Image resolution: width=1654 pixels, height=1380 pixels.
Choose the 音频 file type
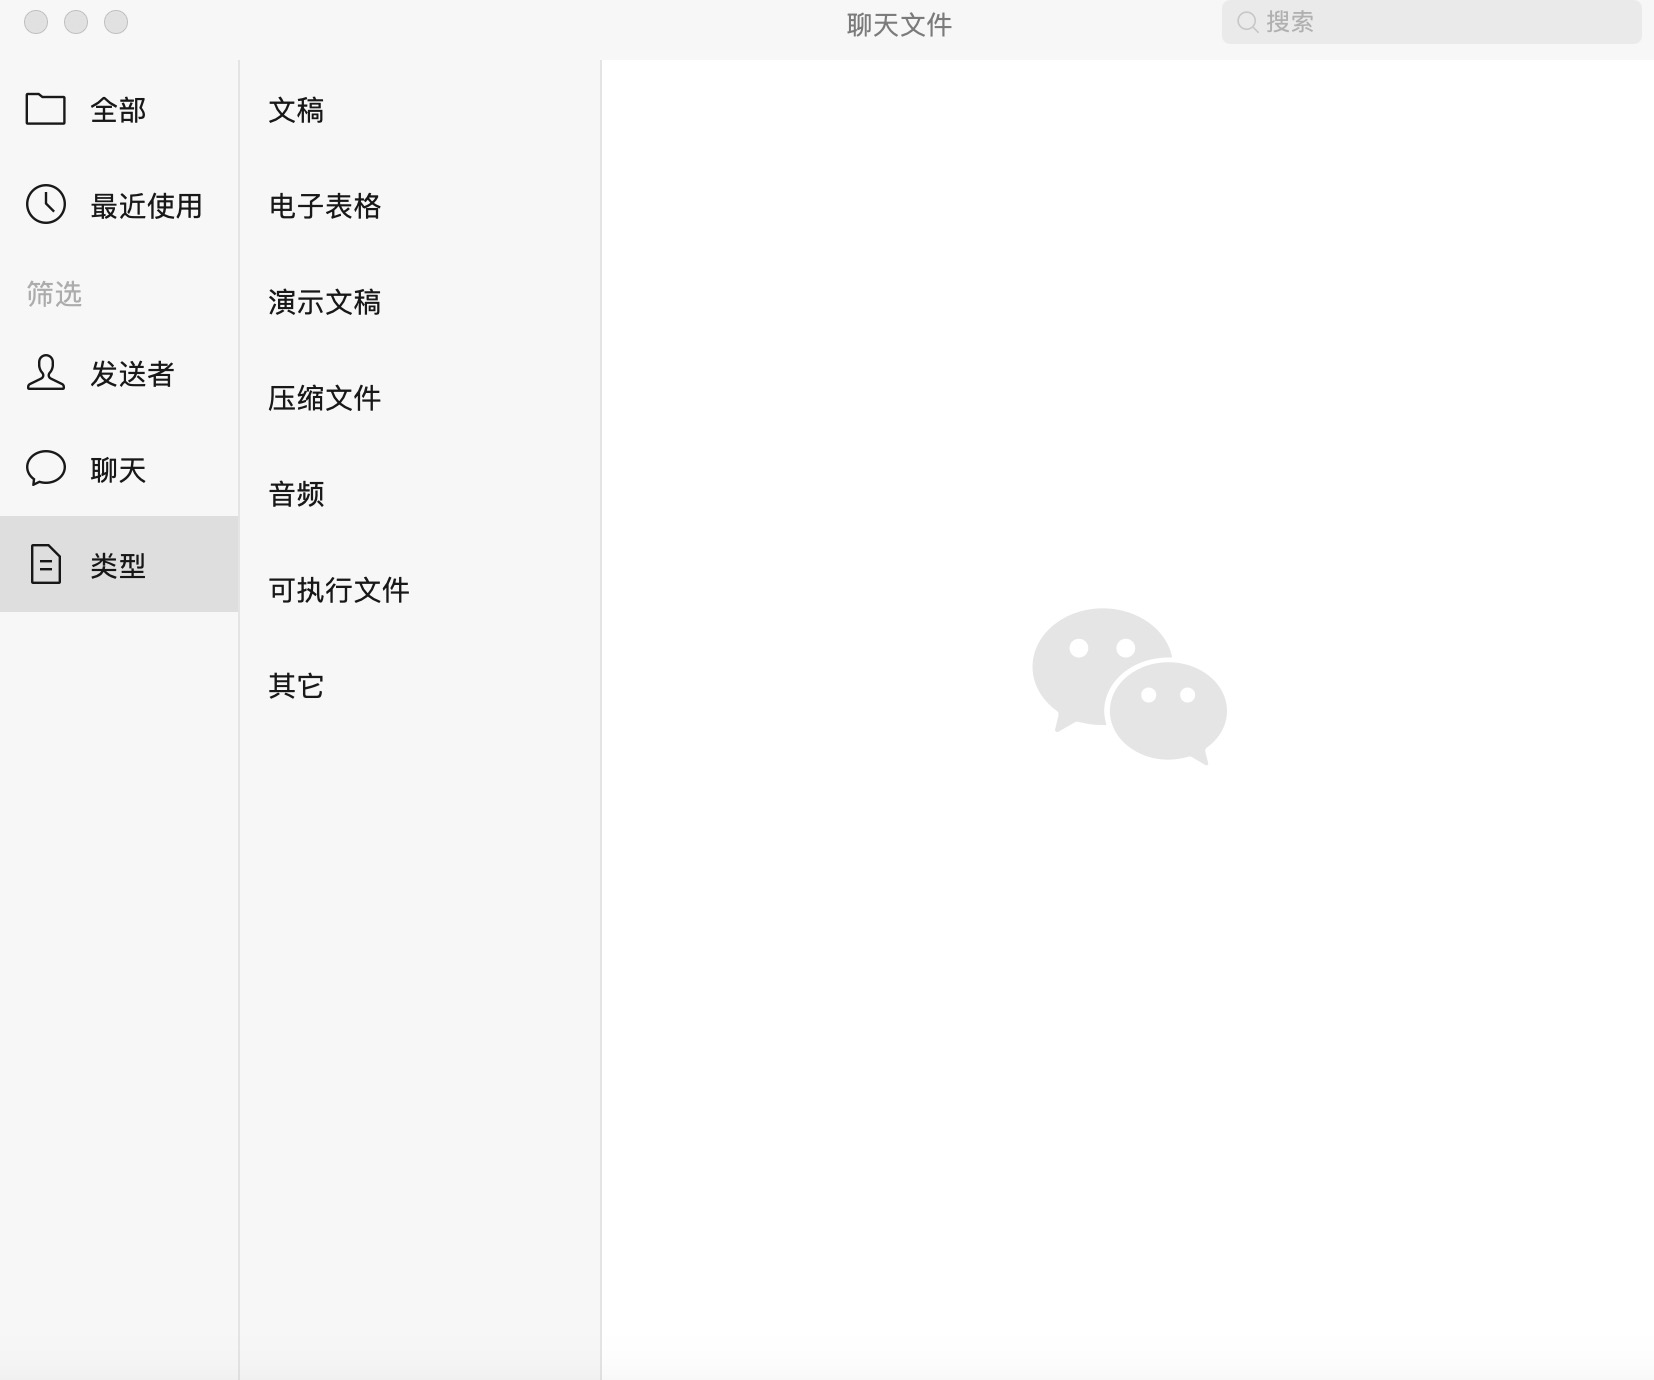(x=420, y=494)
